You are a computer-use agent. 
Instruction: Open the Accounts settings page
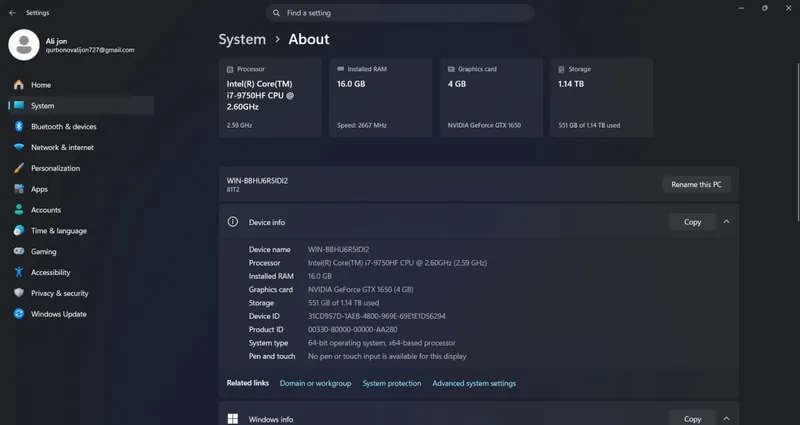[x=82, y=210]
